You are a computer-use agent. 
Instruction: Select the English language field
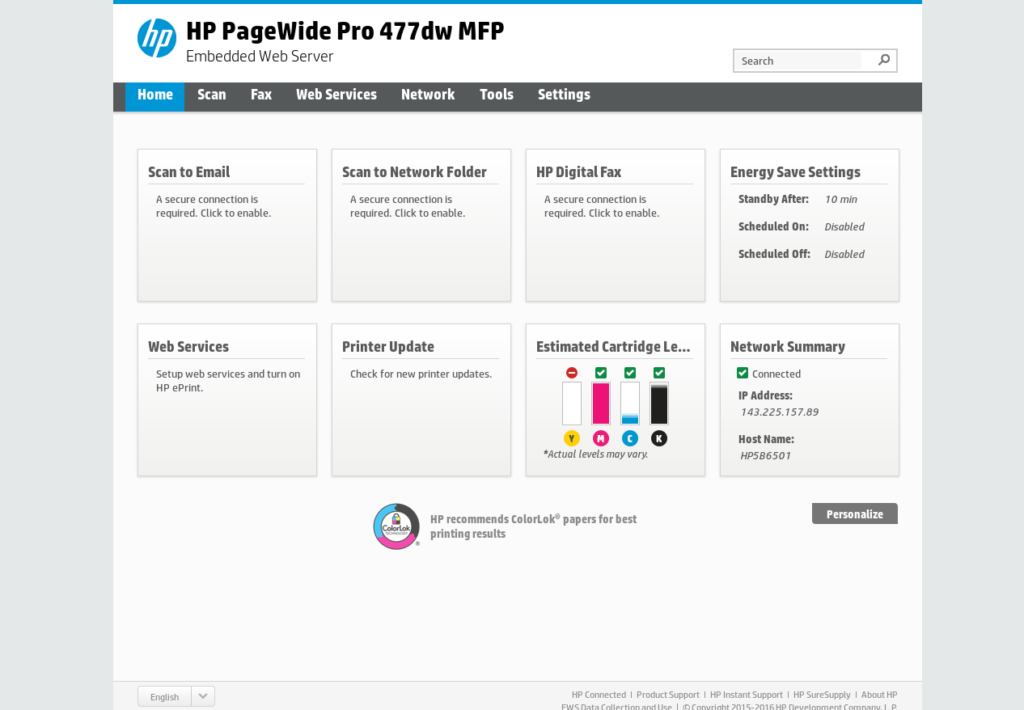click(x=165, y=696)
